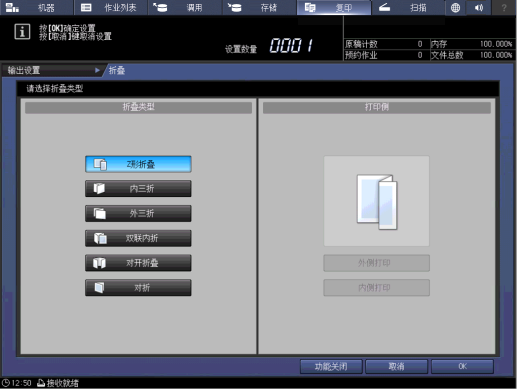Click the 内存 100.000% entry
This screenshot has height=389, width=517.
472,44
